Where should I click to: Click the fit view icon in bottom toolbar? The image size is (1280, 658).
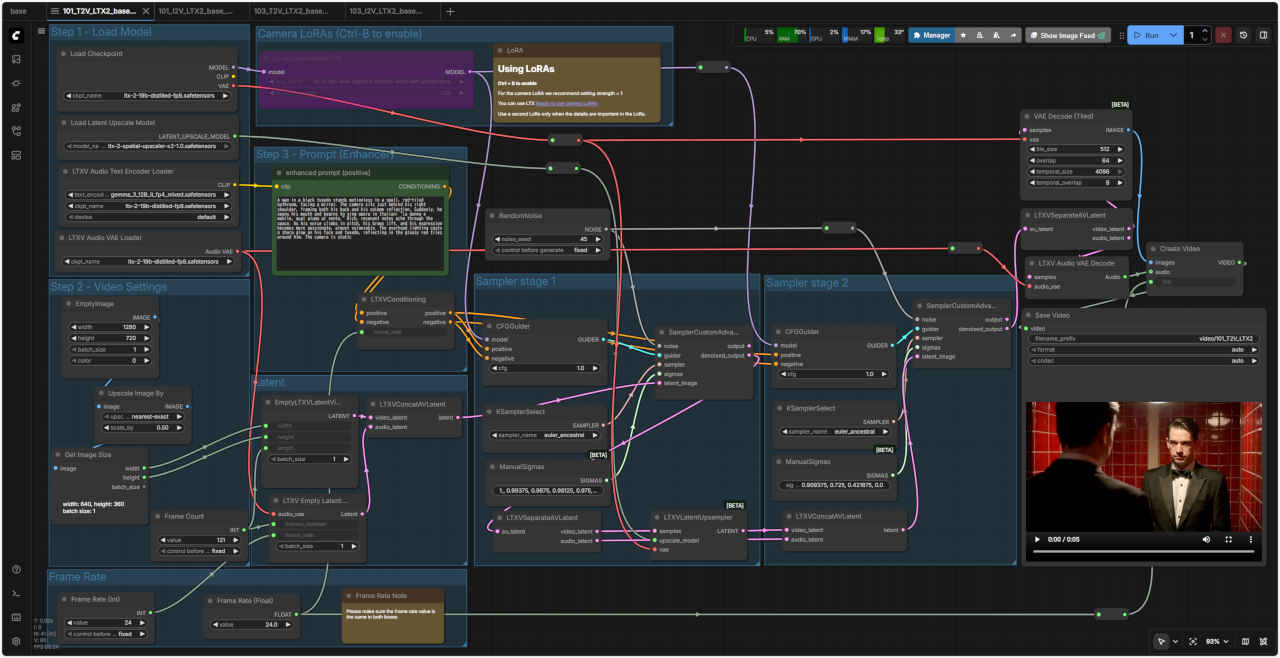1193,641
